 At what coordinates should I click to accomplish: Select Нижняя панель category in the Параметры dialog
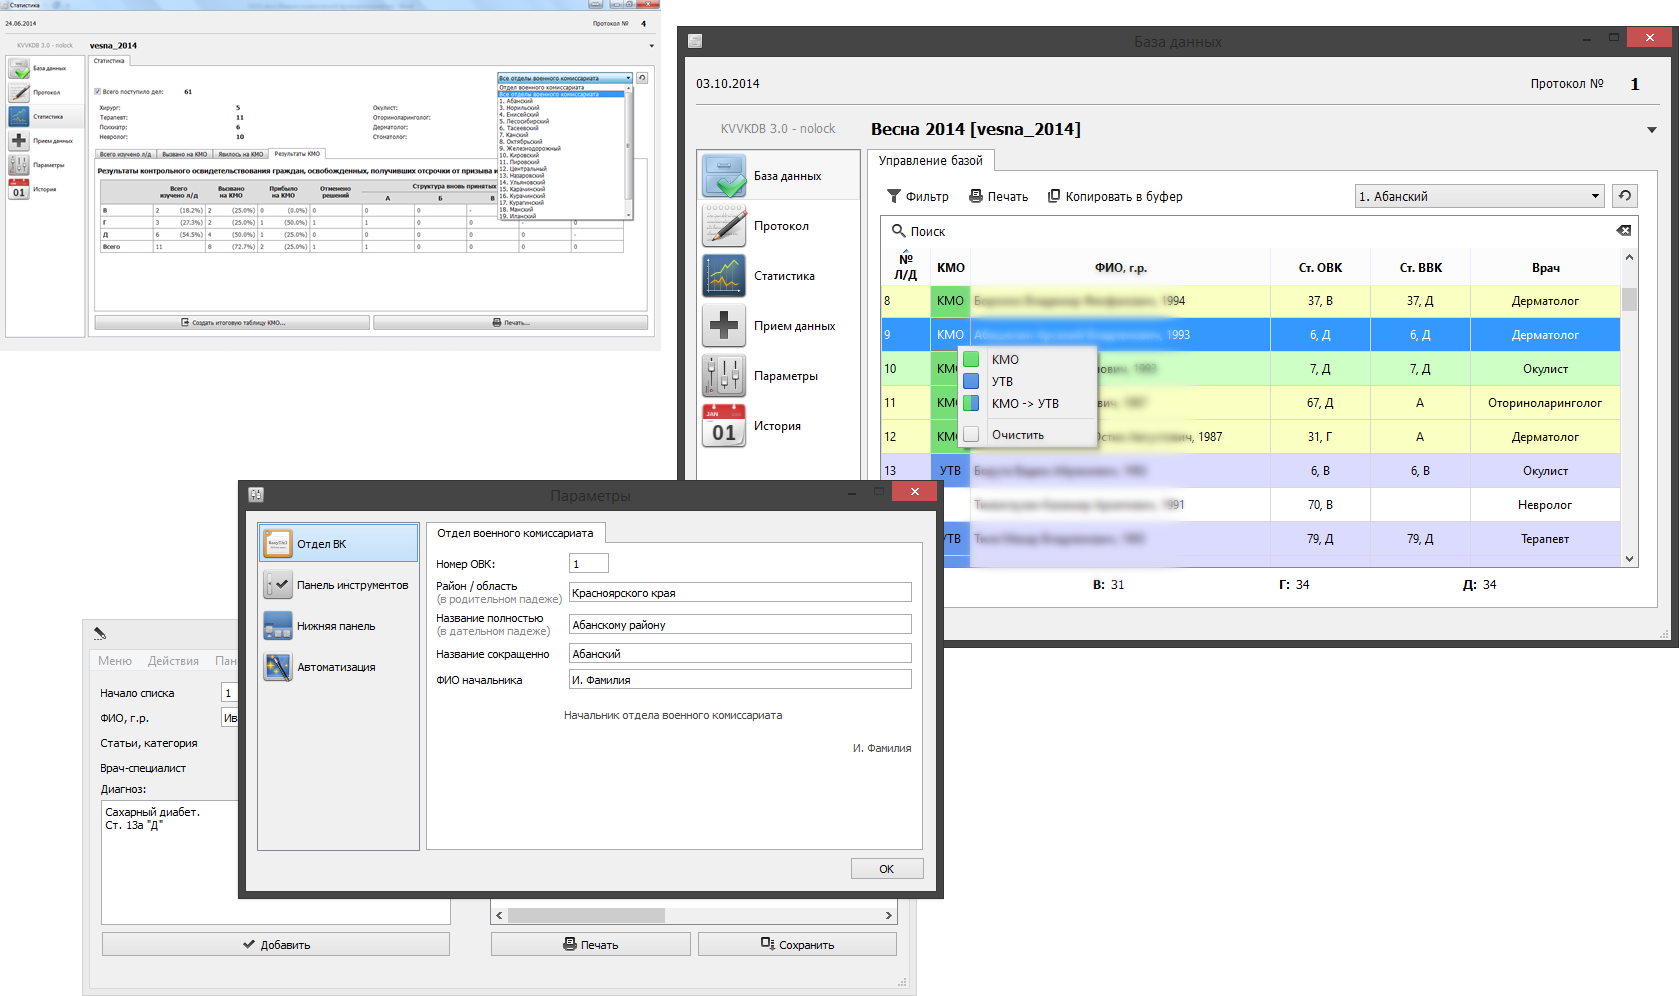tap(338, 626)
